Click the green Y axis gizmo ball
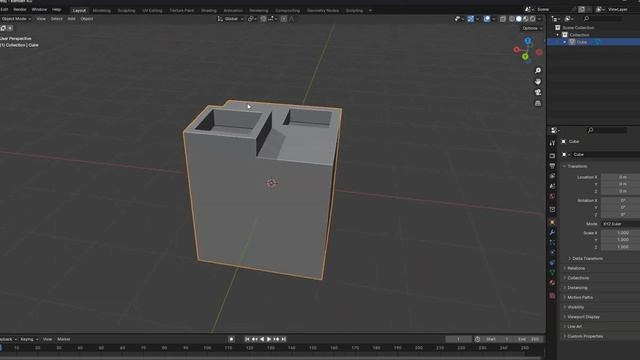Viewport: 640px width, 360px height. point(525,57)
